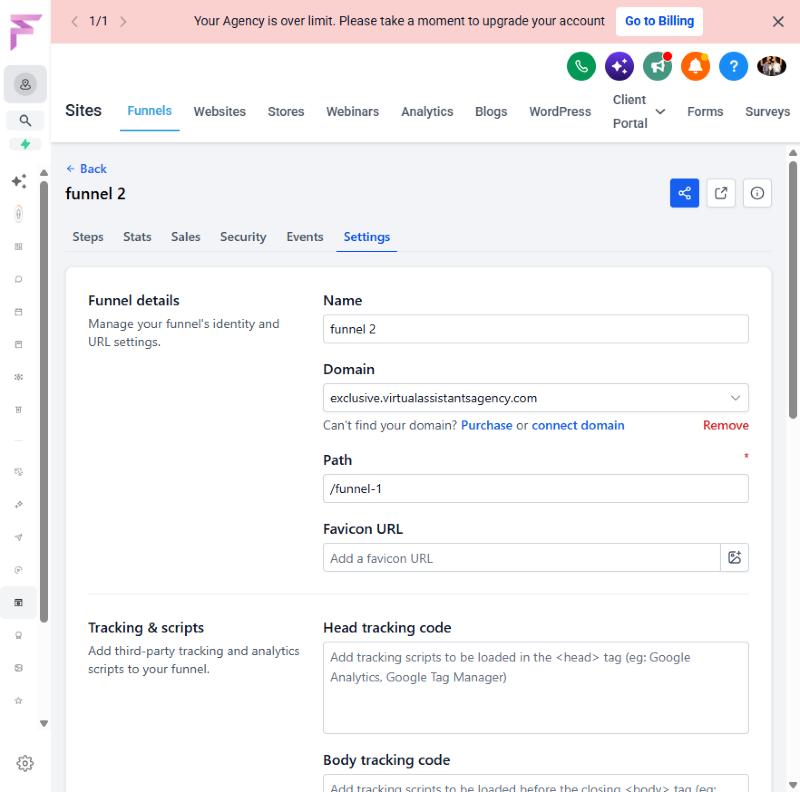The height and width of the screenshot is (792, 800).
Task: Open the chat bubble Conversations sidebar icon
Action: [x=18, y=279]
